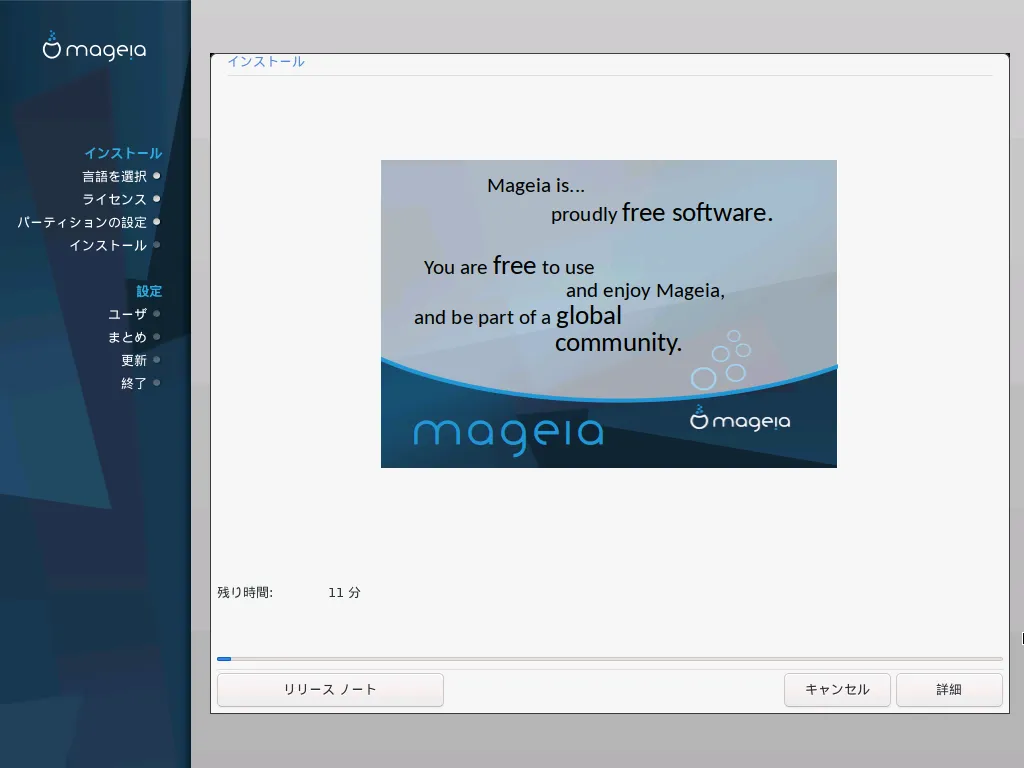Click bullet dot next to パーティションの設定

(157, 222)
